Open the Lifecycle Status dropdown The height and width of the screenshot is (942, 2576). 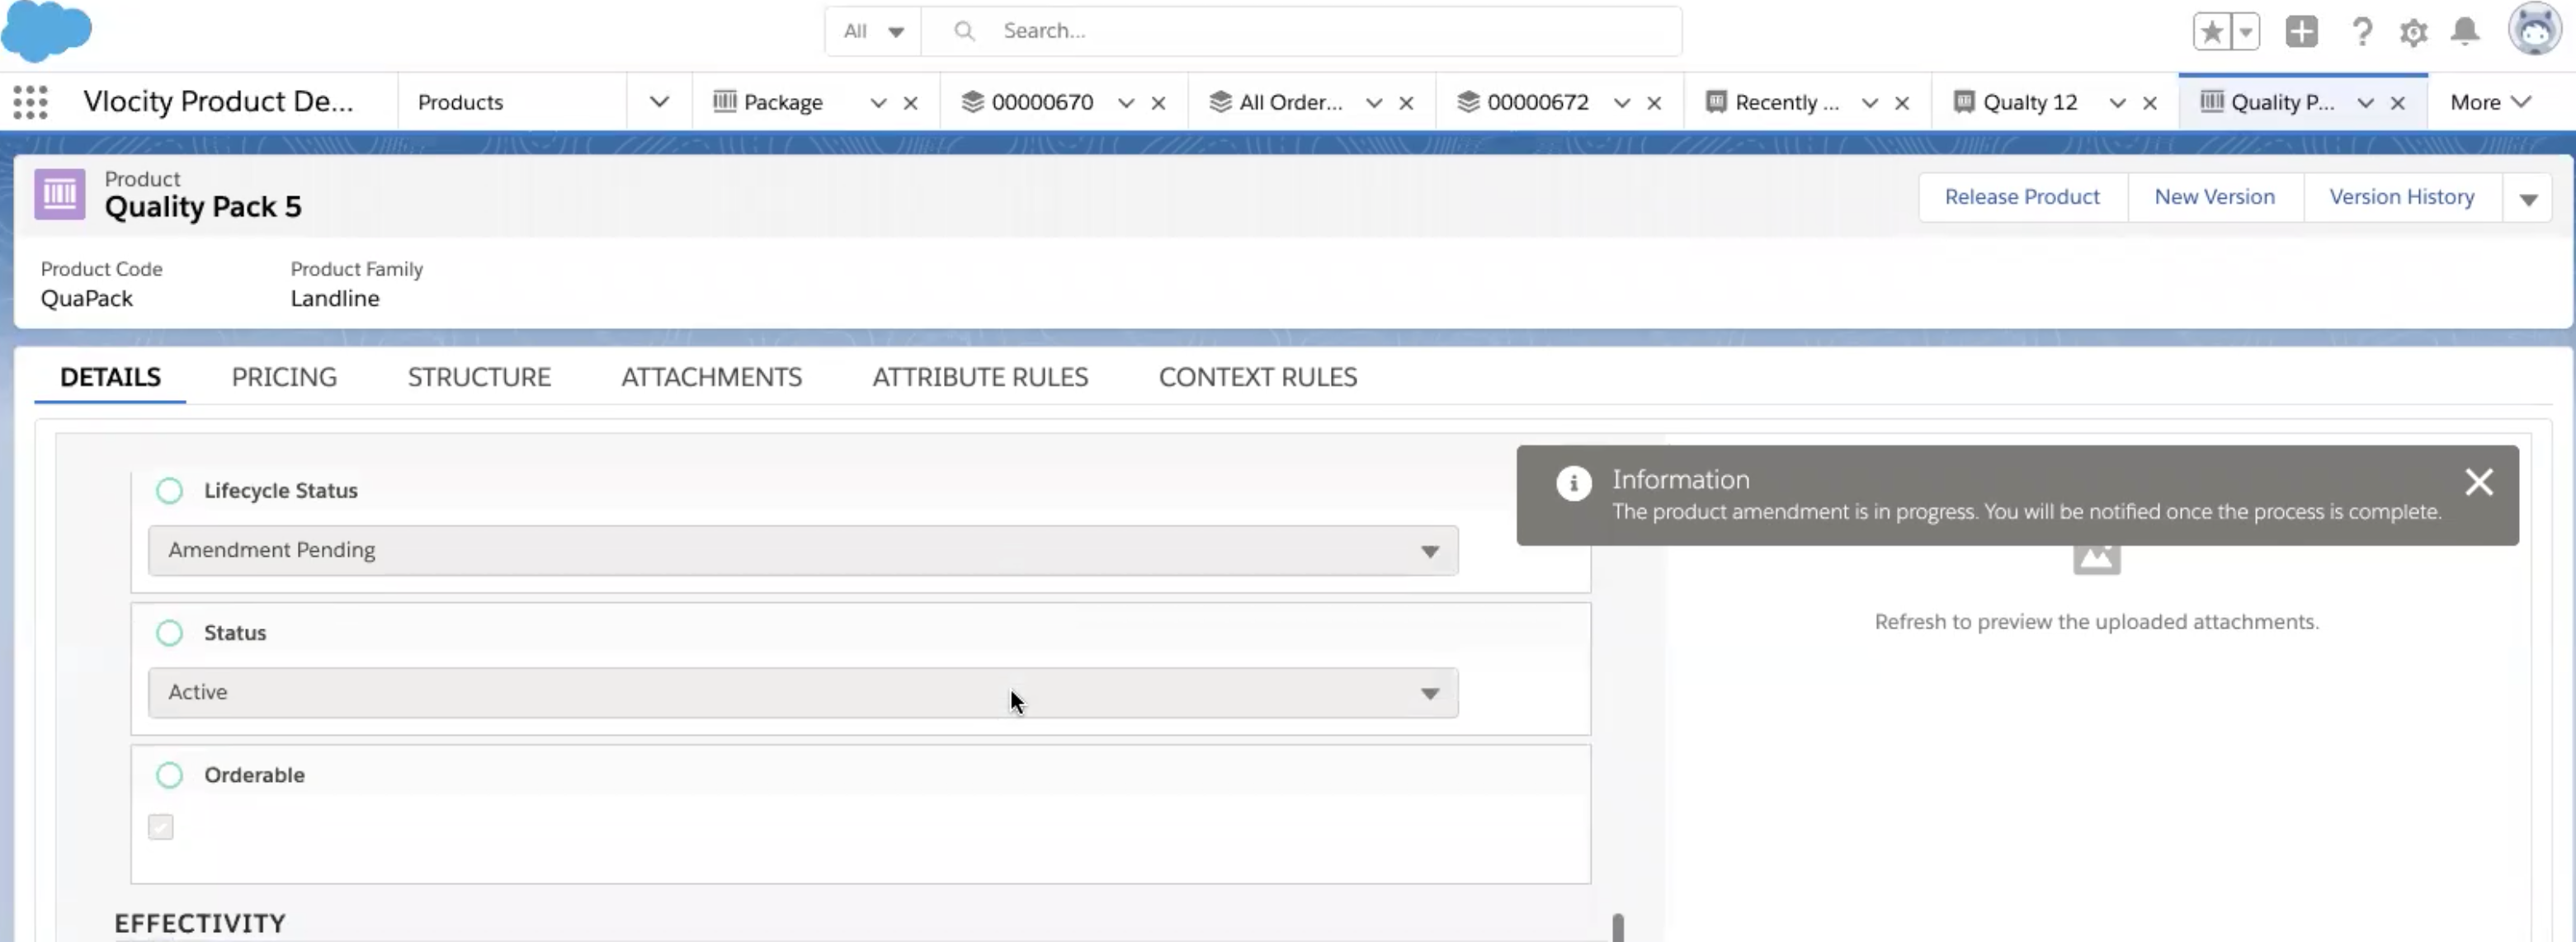click(803, 551)
